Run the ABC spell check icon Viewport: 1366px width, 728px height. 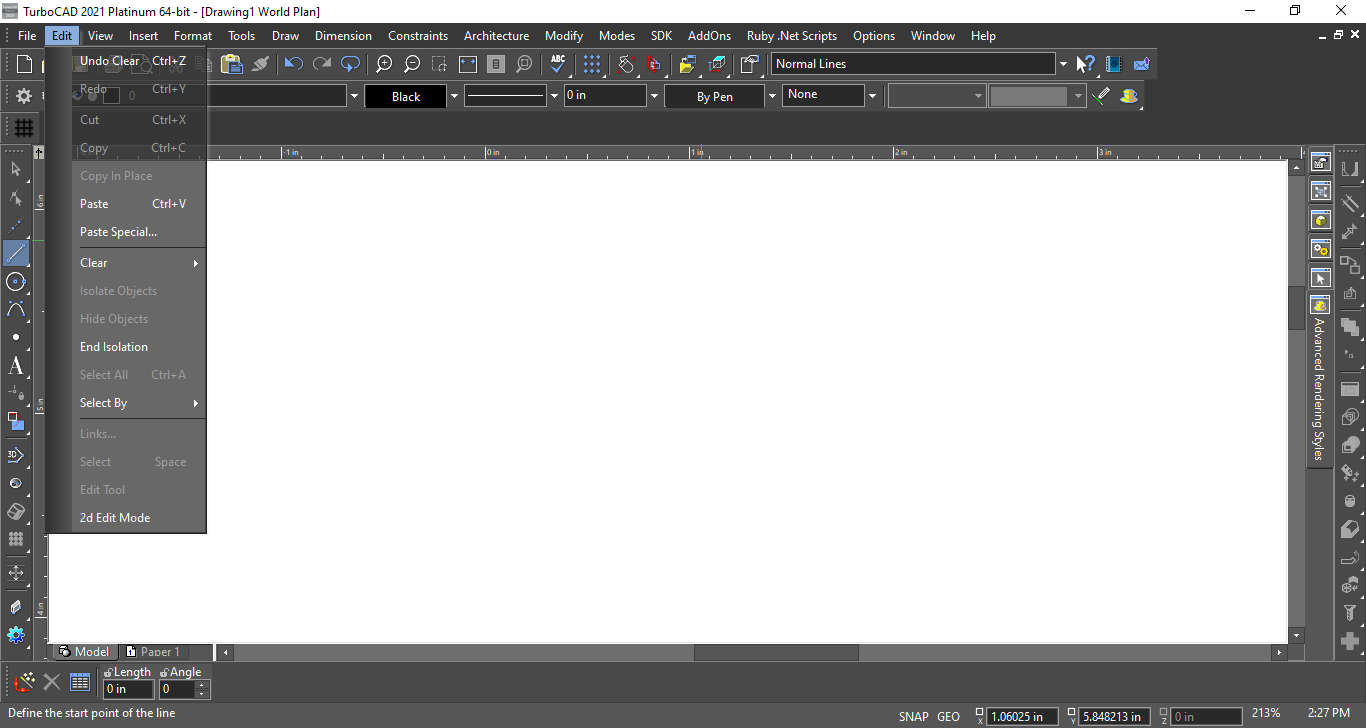558,64
